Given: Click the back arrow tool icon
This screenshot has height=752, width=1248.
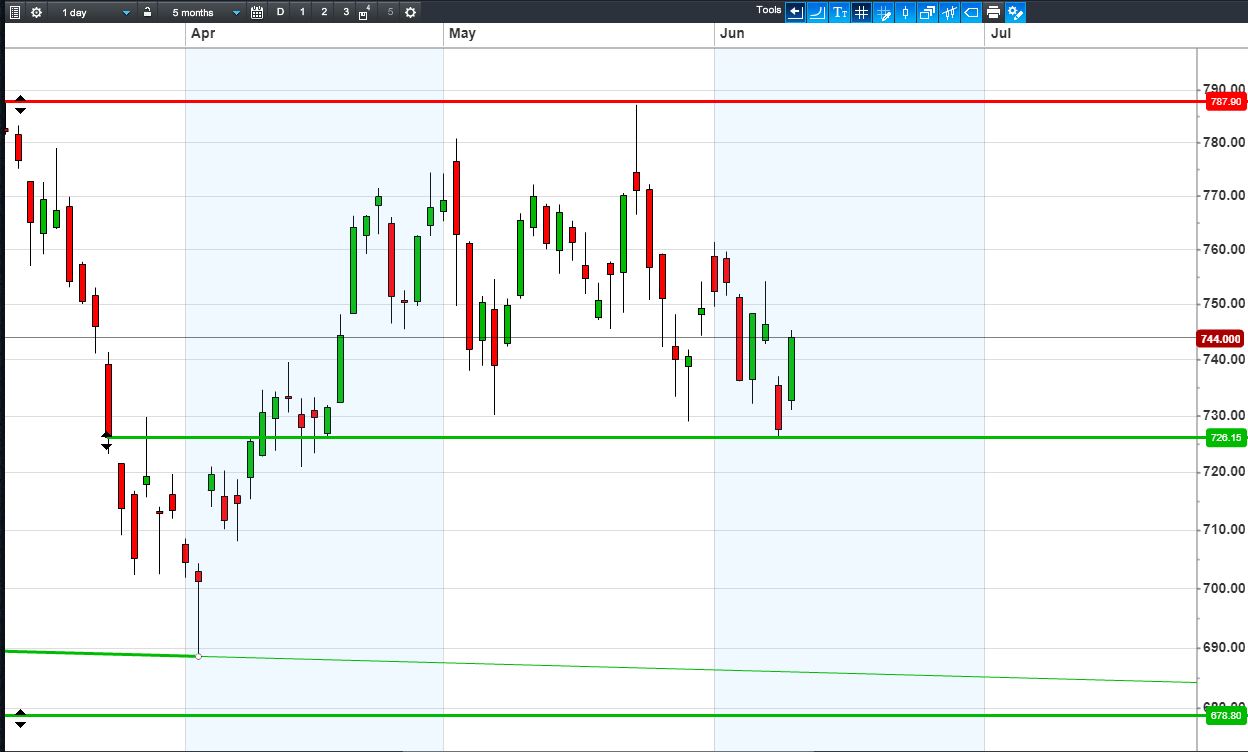Looking at the screenshot, I should click(795, 12).
